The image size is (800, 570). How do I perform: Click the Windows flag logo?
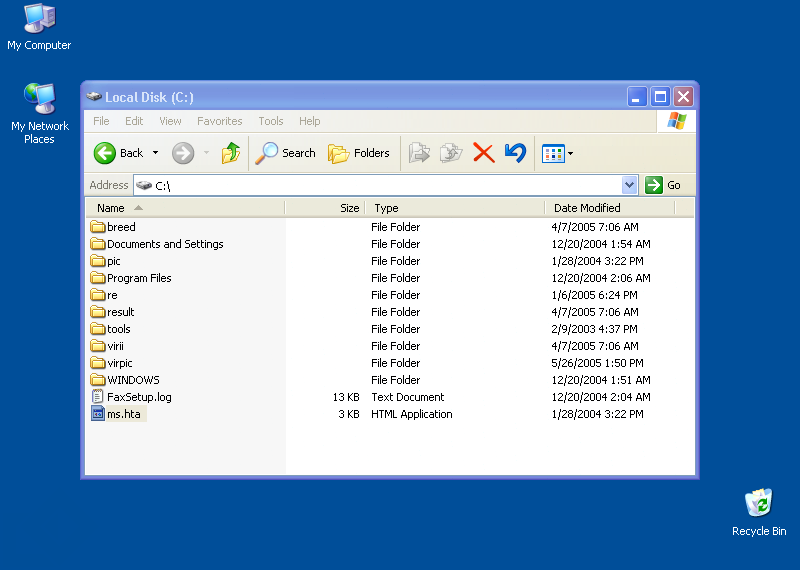[x=677, y=121]
